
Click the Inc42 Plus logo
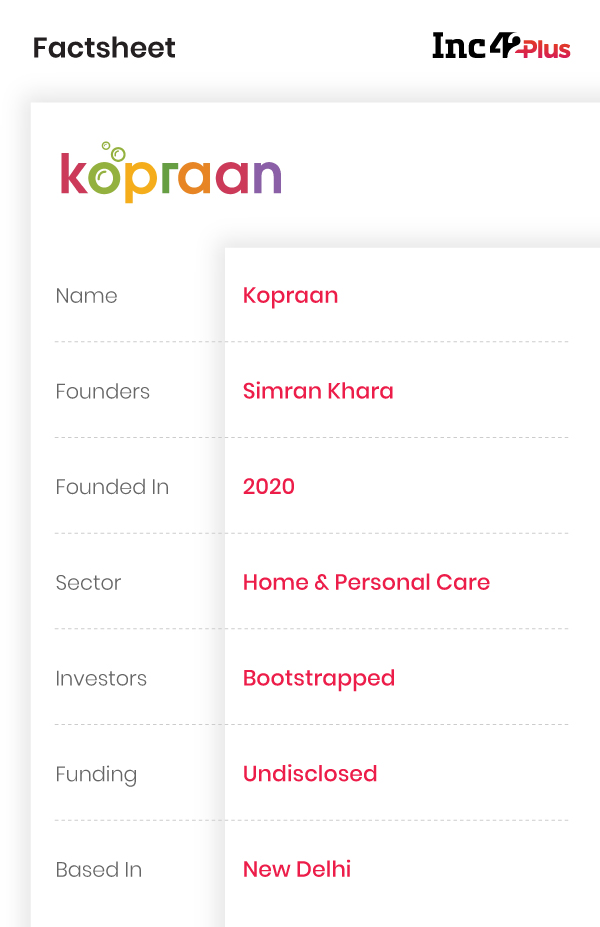point(501,46)
